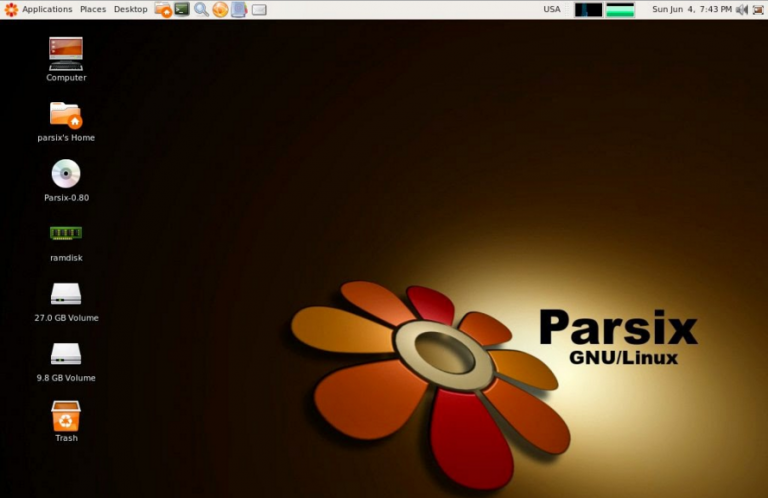Viewport: 768px width, 498px height.
Task: Open the green memory usage monitor graph
Action: pyautogui.click(x=620, y=10)
